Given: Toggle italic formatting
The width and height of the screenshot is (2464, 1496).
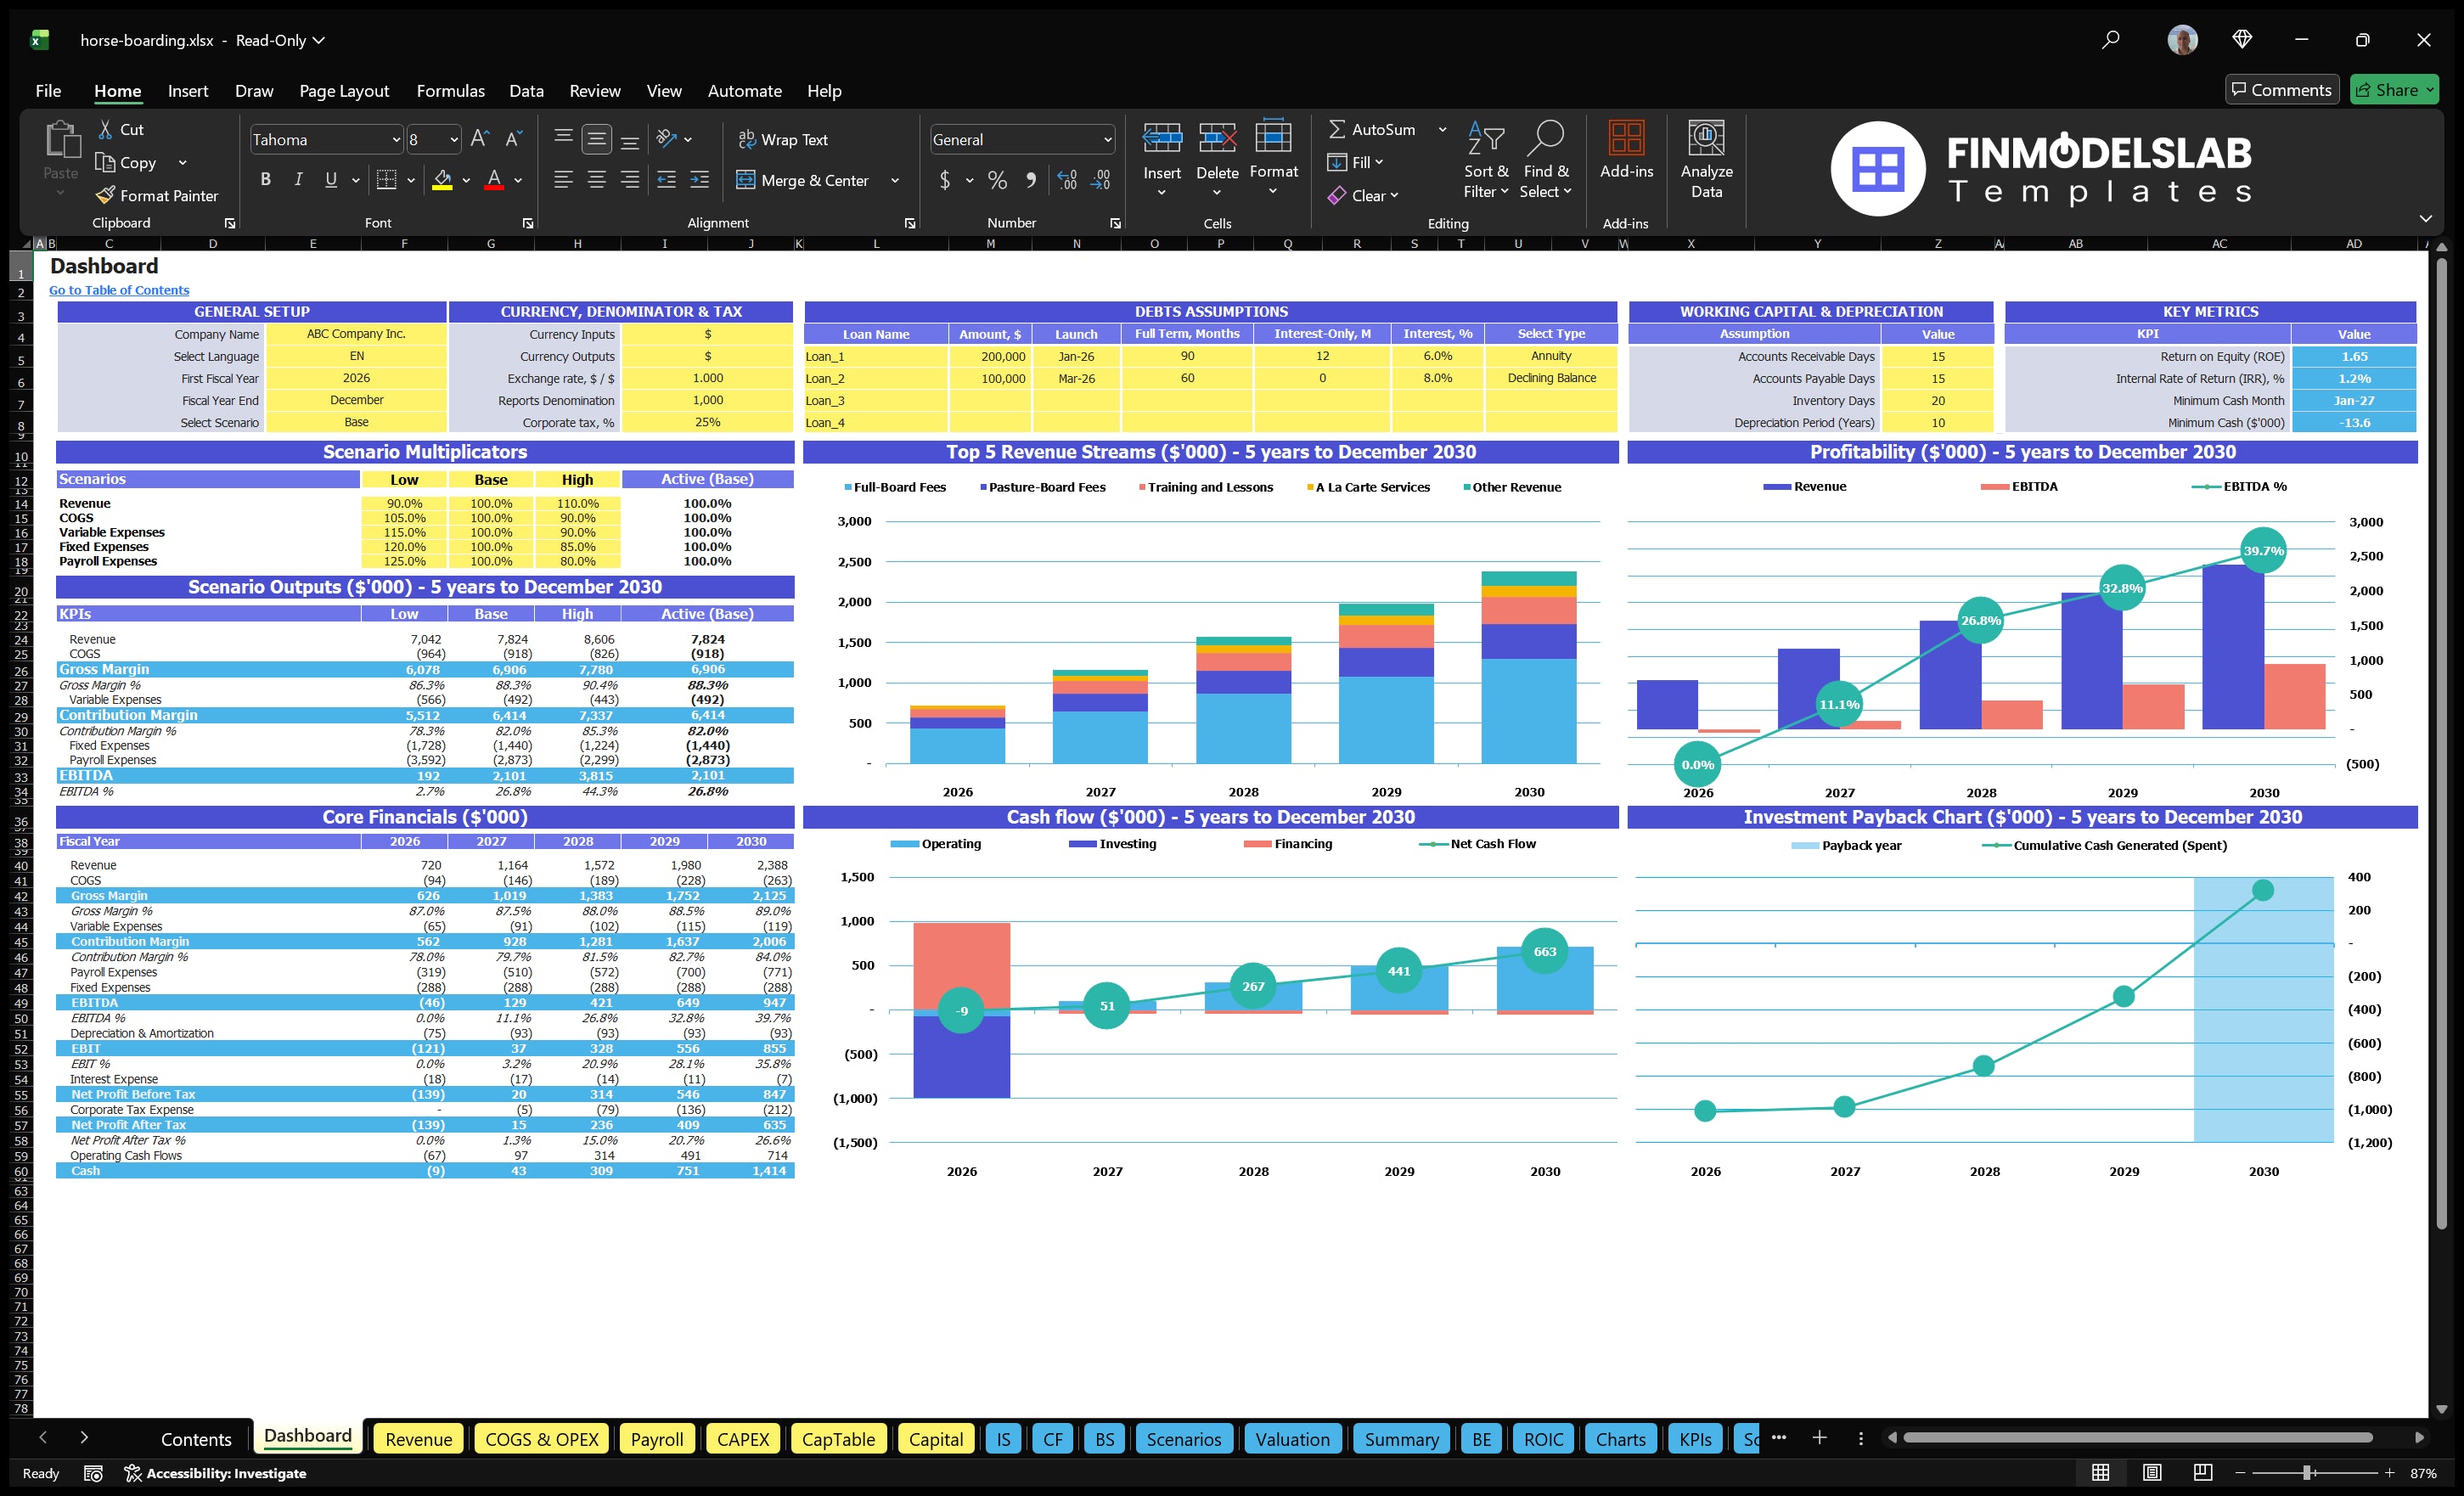Looking at the screenshot, I should (297, 179).
